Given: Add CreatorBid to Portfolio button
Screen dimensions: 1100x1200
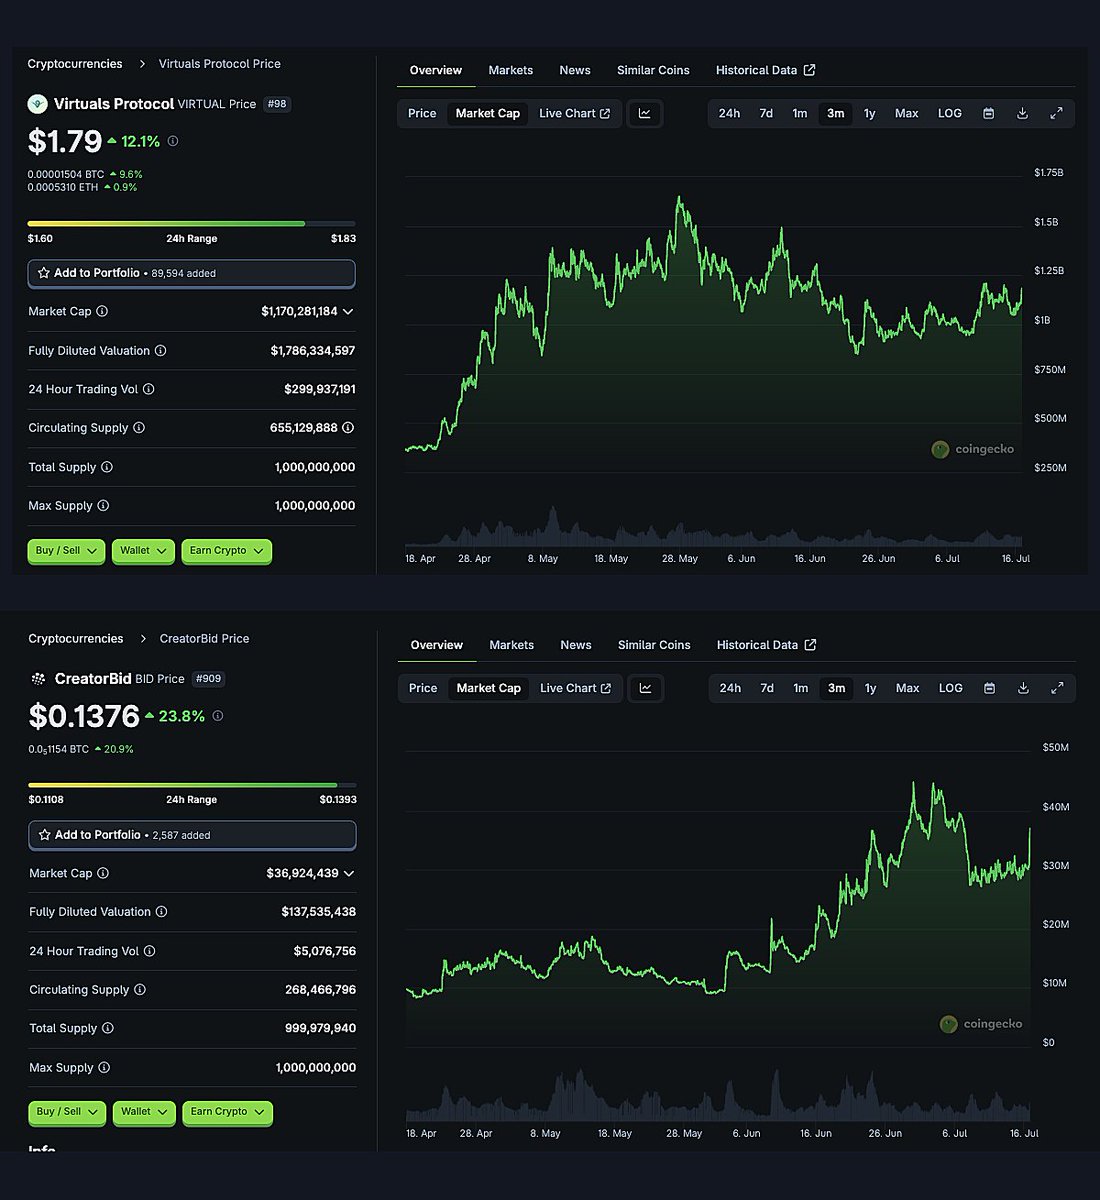Looking at the screenshot, I should [x=192, y=835].
